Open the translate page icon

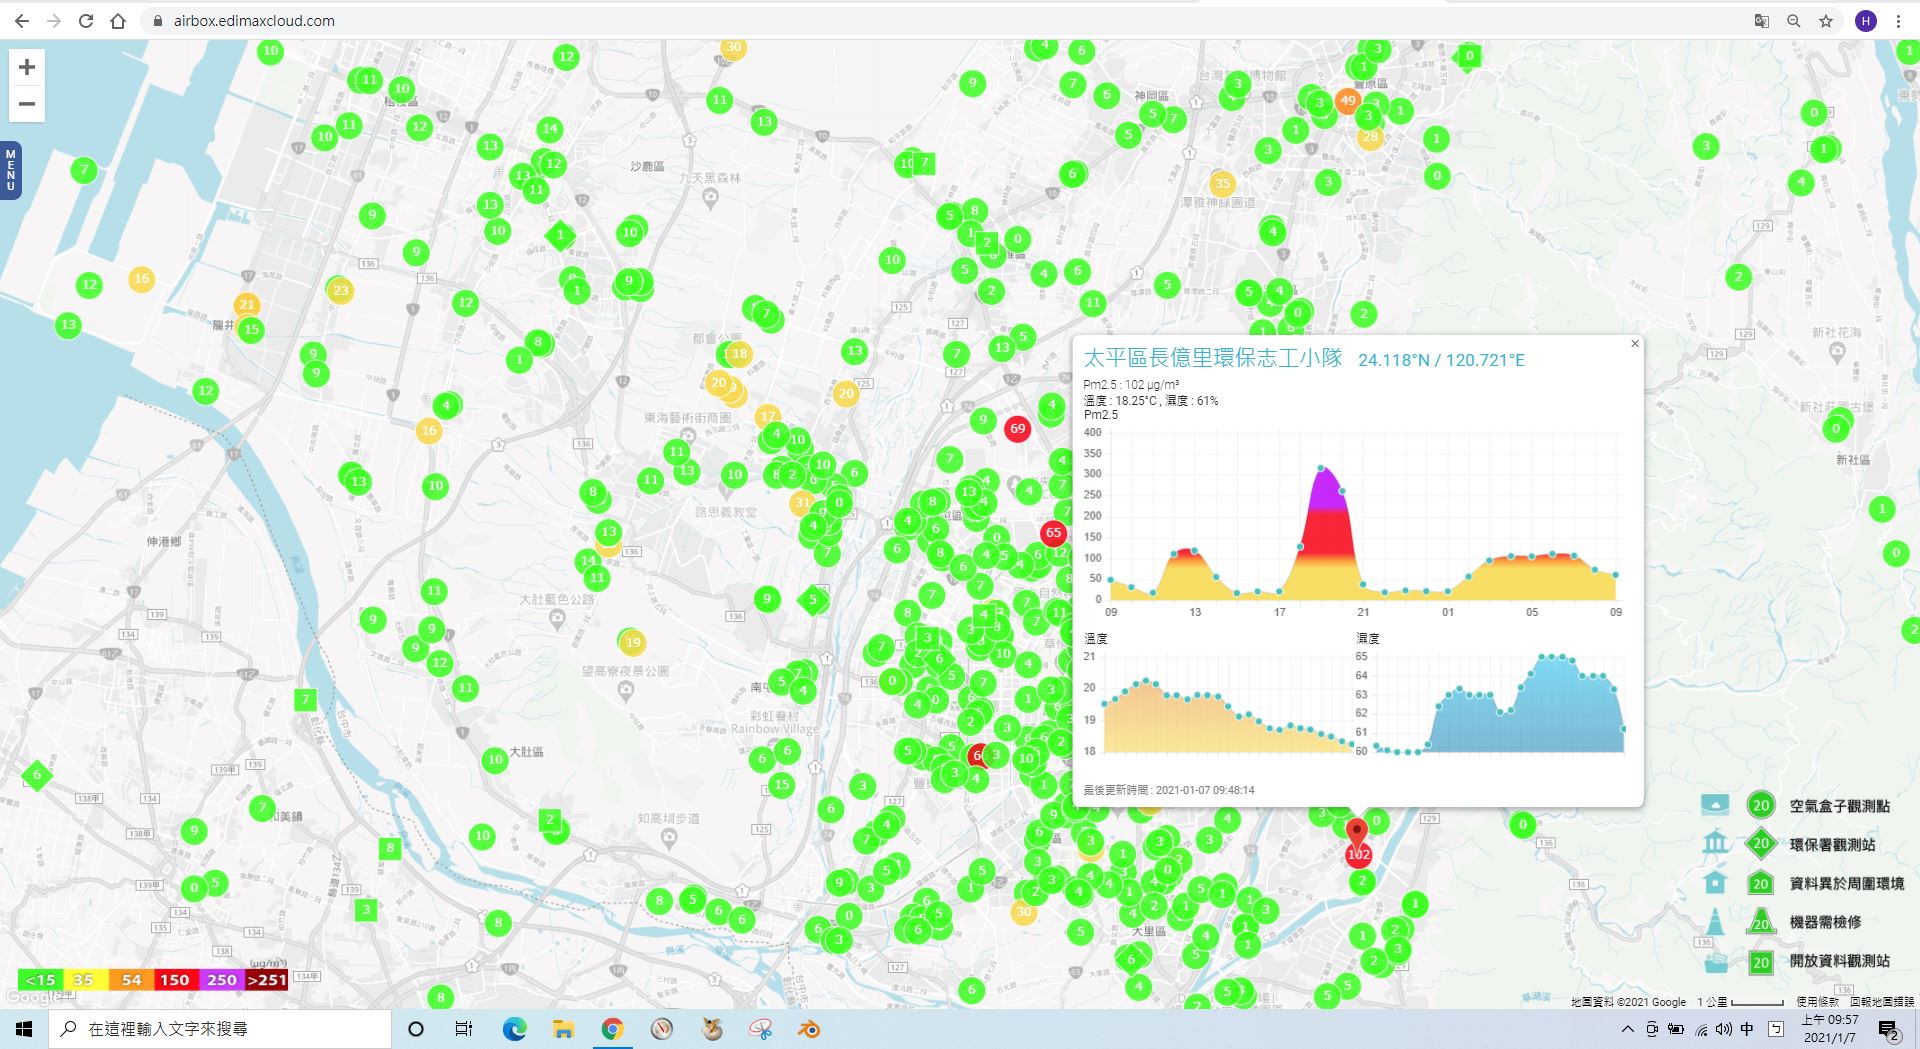pyautogui.click(x=1762, y=21)
